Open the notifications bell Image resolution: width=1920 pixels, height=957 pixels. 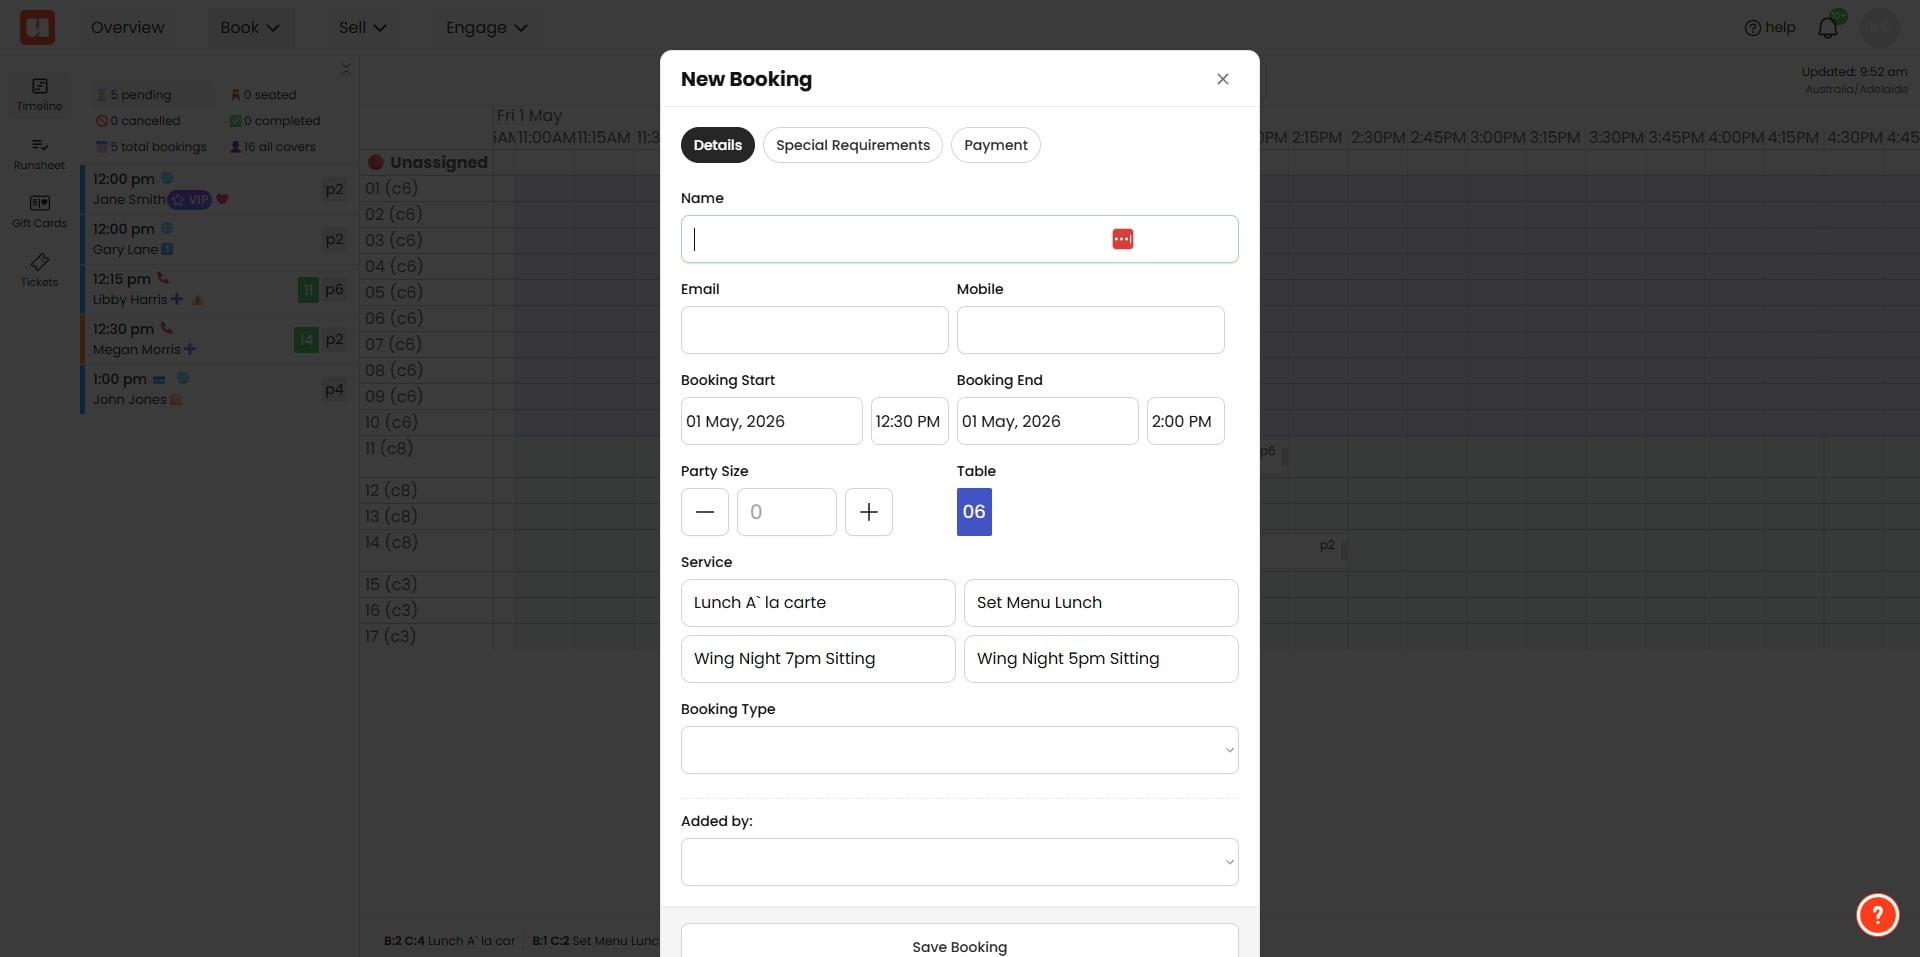tap(1828, 27)
